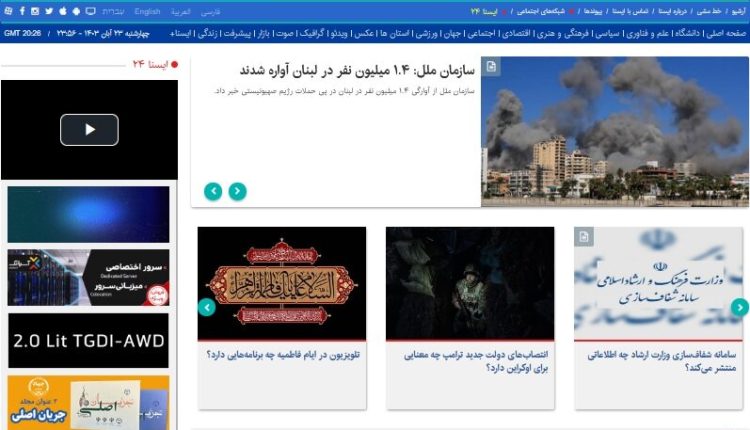The width and height of the screenshot is (750, 430).
Task: Open the Windows app icon in top bar
Action: coord(8,11)
